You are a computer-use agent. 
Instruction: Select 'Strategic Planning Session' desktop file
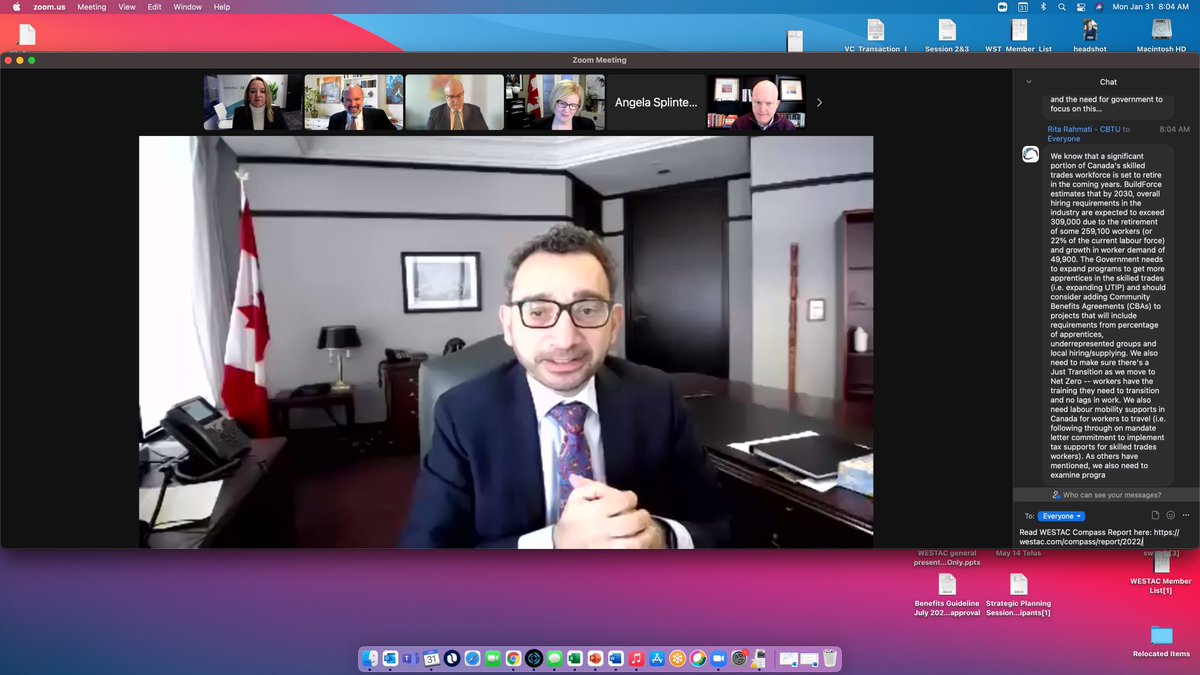(1018, 595)
